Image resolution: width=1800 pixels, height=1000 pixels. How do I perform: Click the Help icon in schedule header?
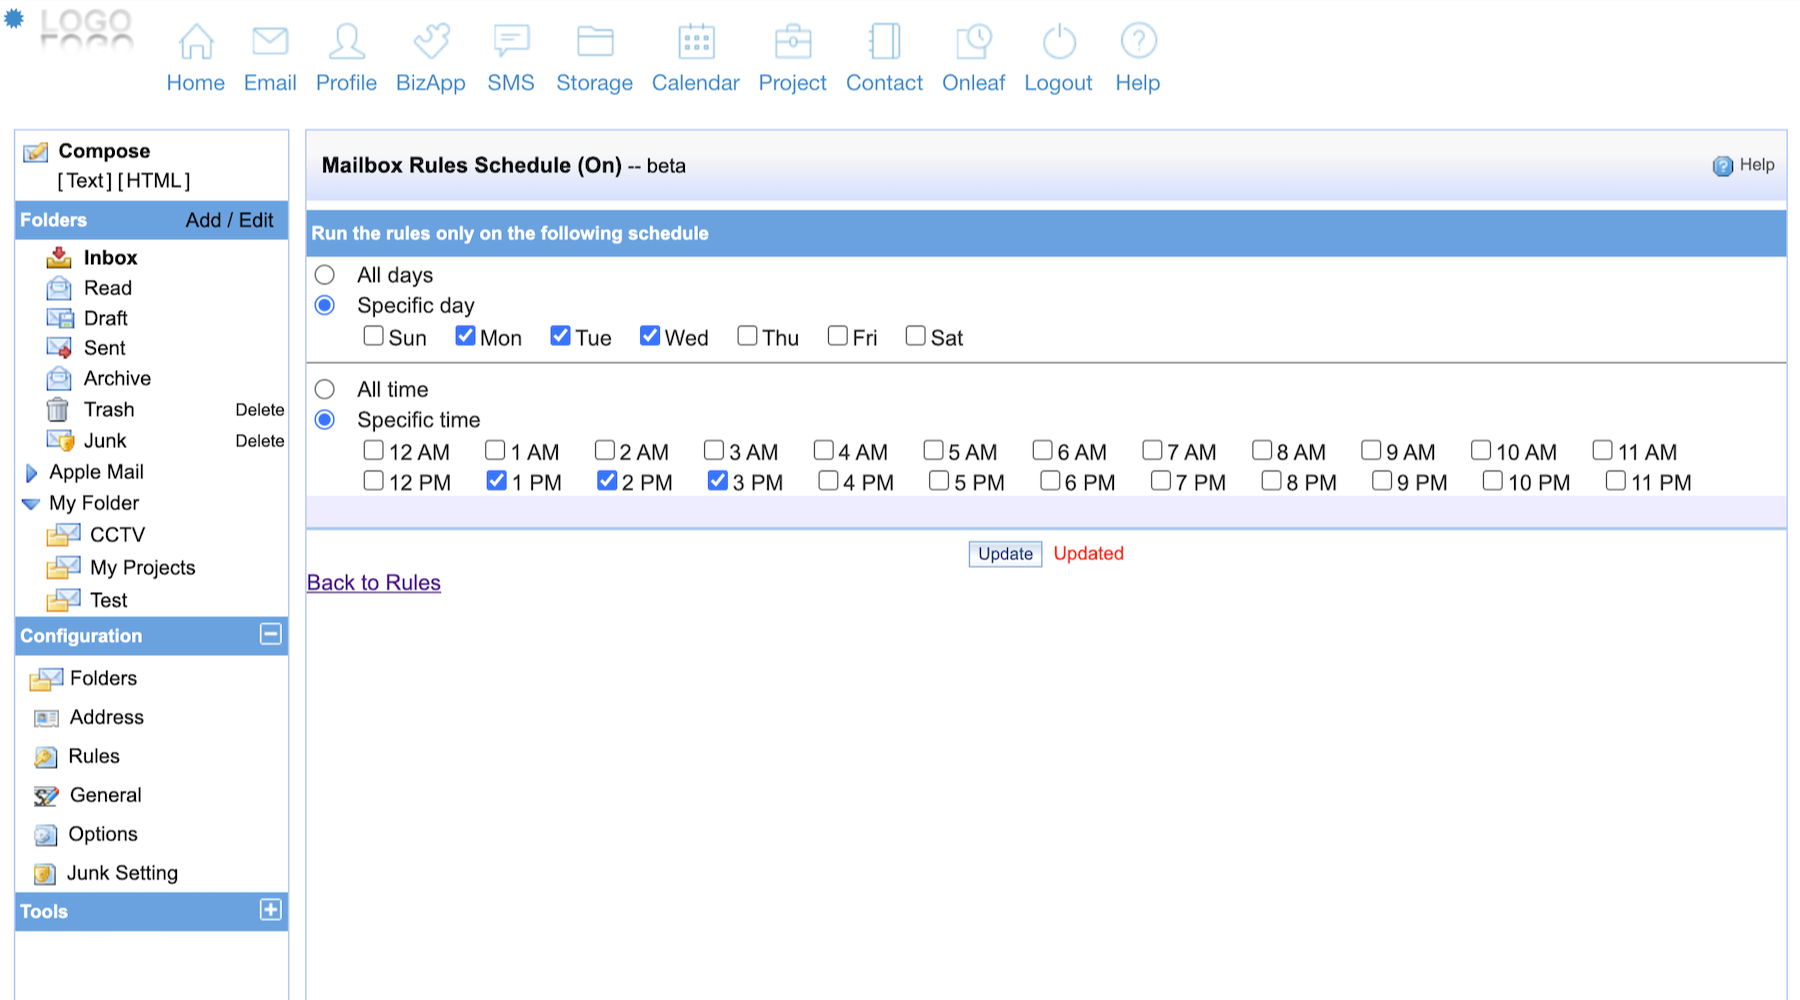1722,166
